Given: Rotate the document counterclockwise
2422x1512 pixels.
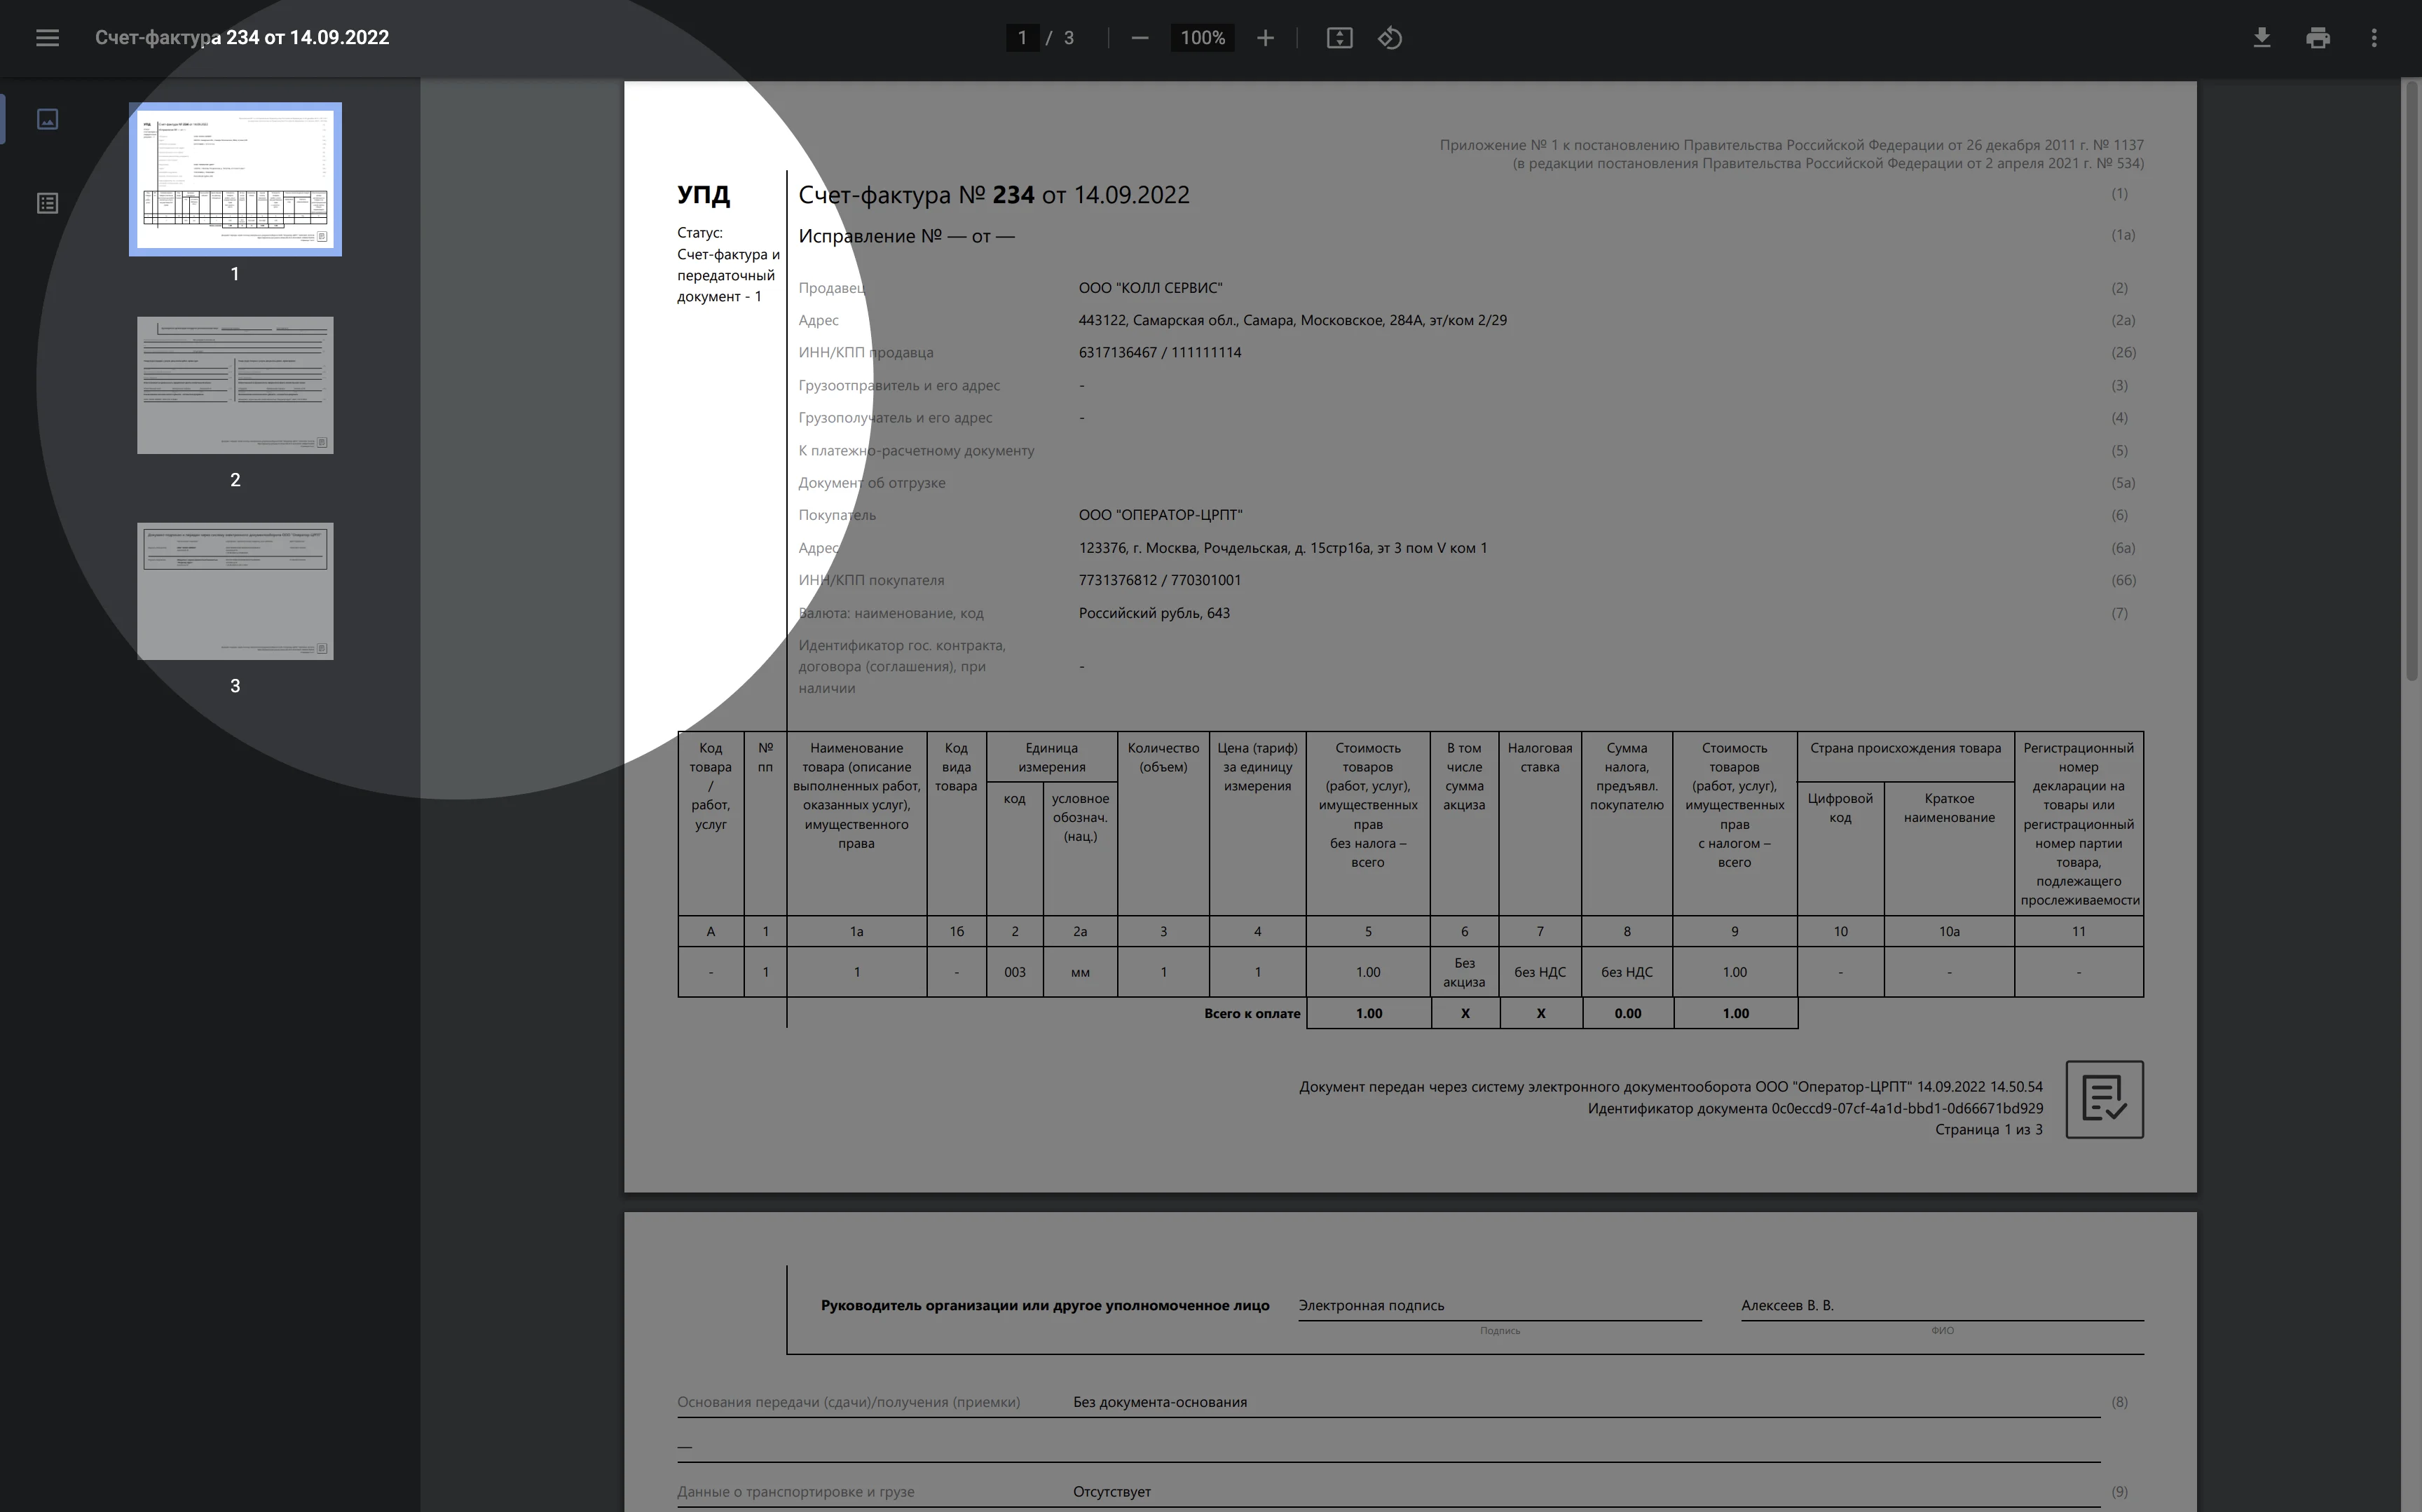Looking at the screenshot, I should point(1390,38).
